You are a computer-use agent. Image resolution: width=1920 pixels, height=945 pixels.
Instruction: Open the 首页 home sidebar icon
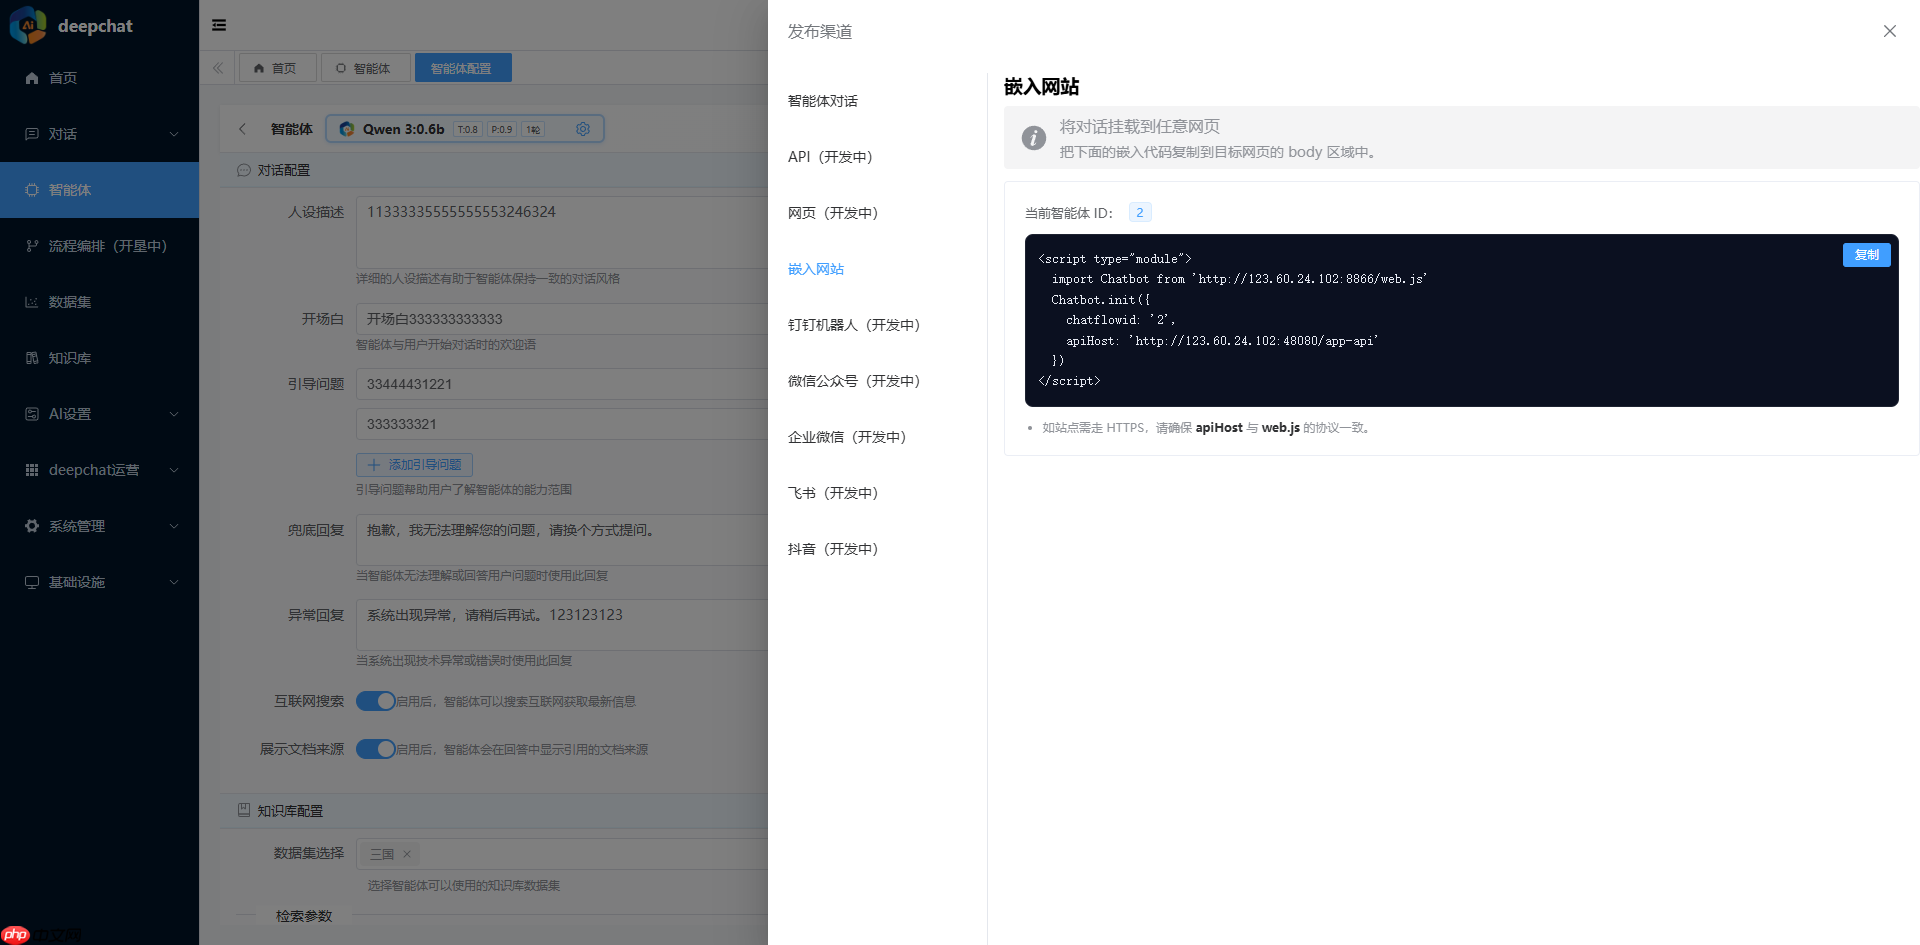[x=31, y=77]
